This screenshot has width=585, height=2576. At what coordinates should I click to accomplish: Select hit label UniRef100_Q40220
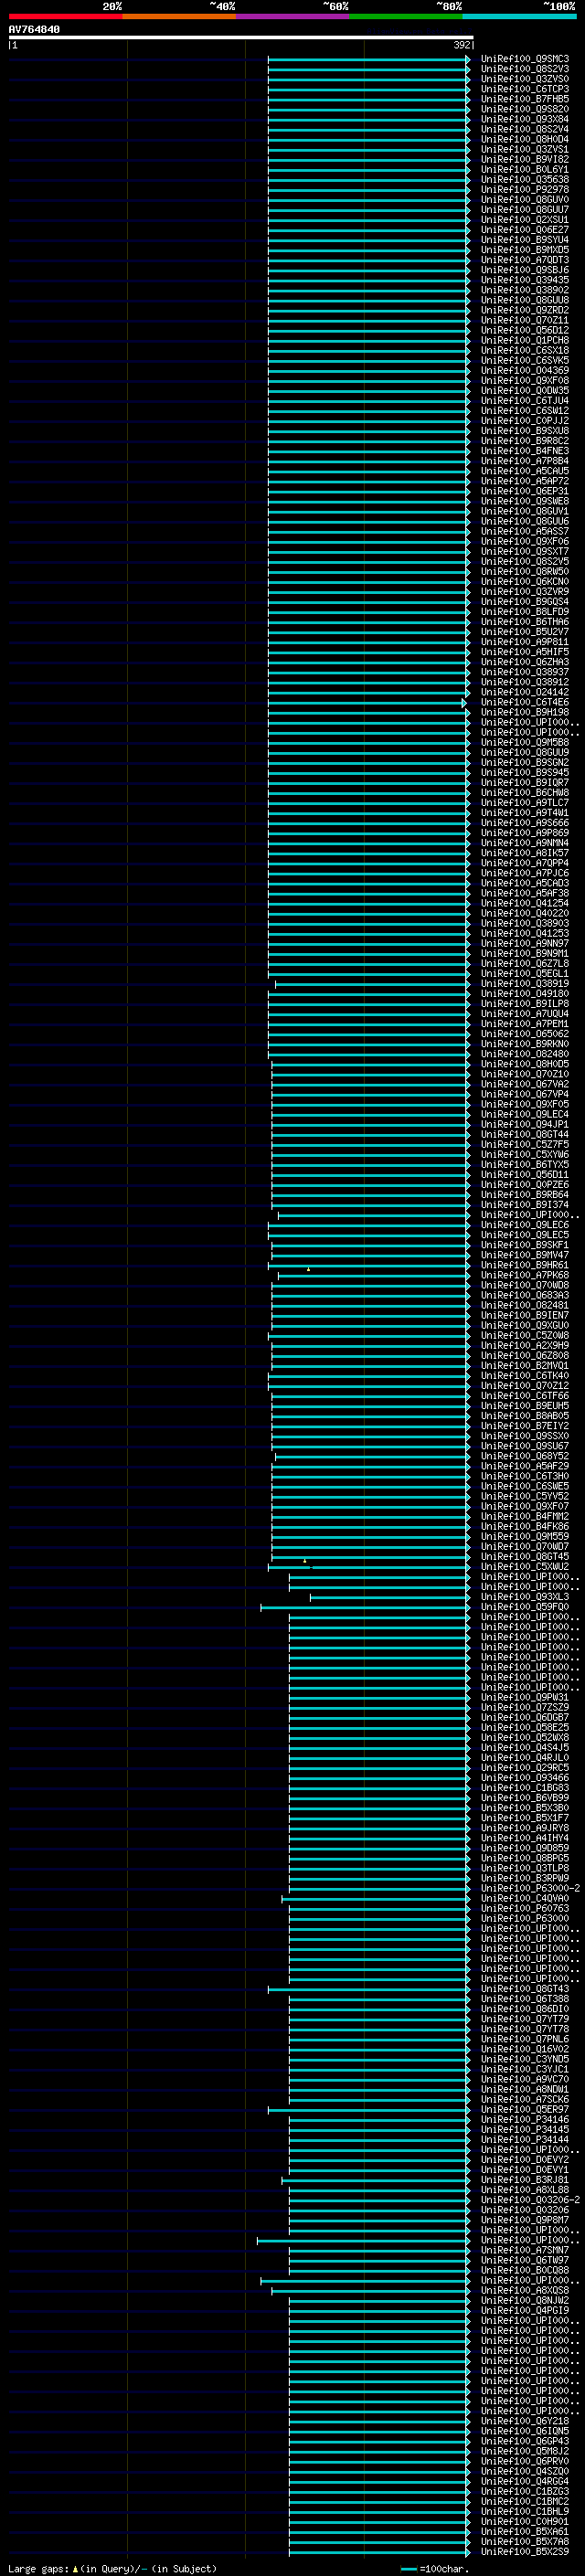click(524, 913)
